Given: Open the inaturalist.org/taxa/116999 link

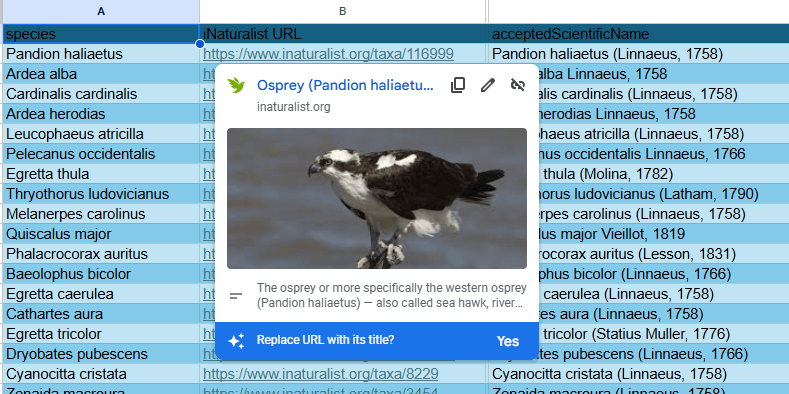Looking at the screenshot, I should pyautogui.click(x=329, y=54).
